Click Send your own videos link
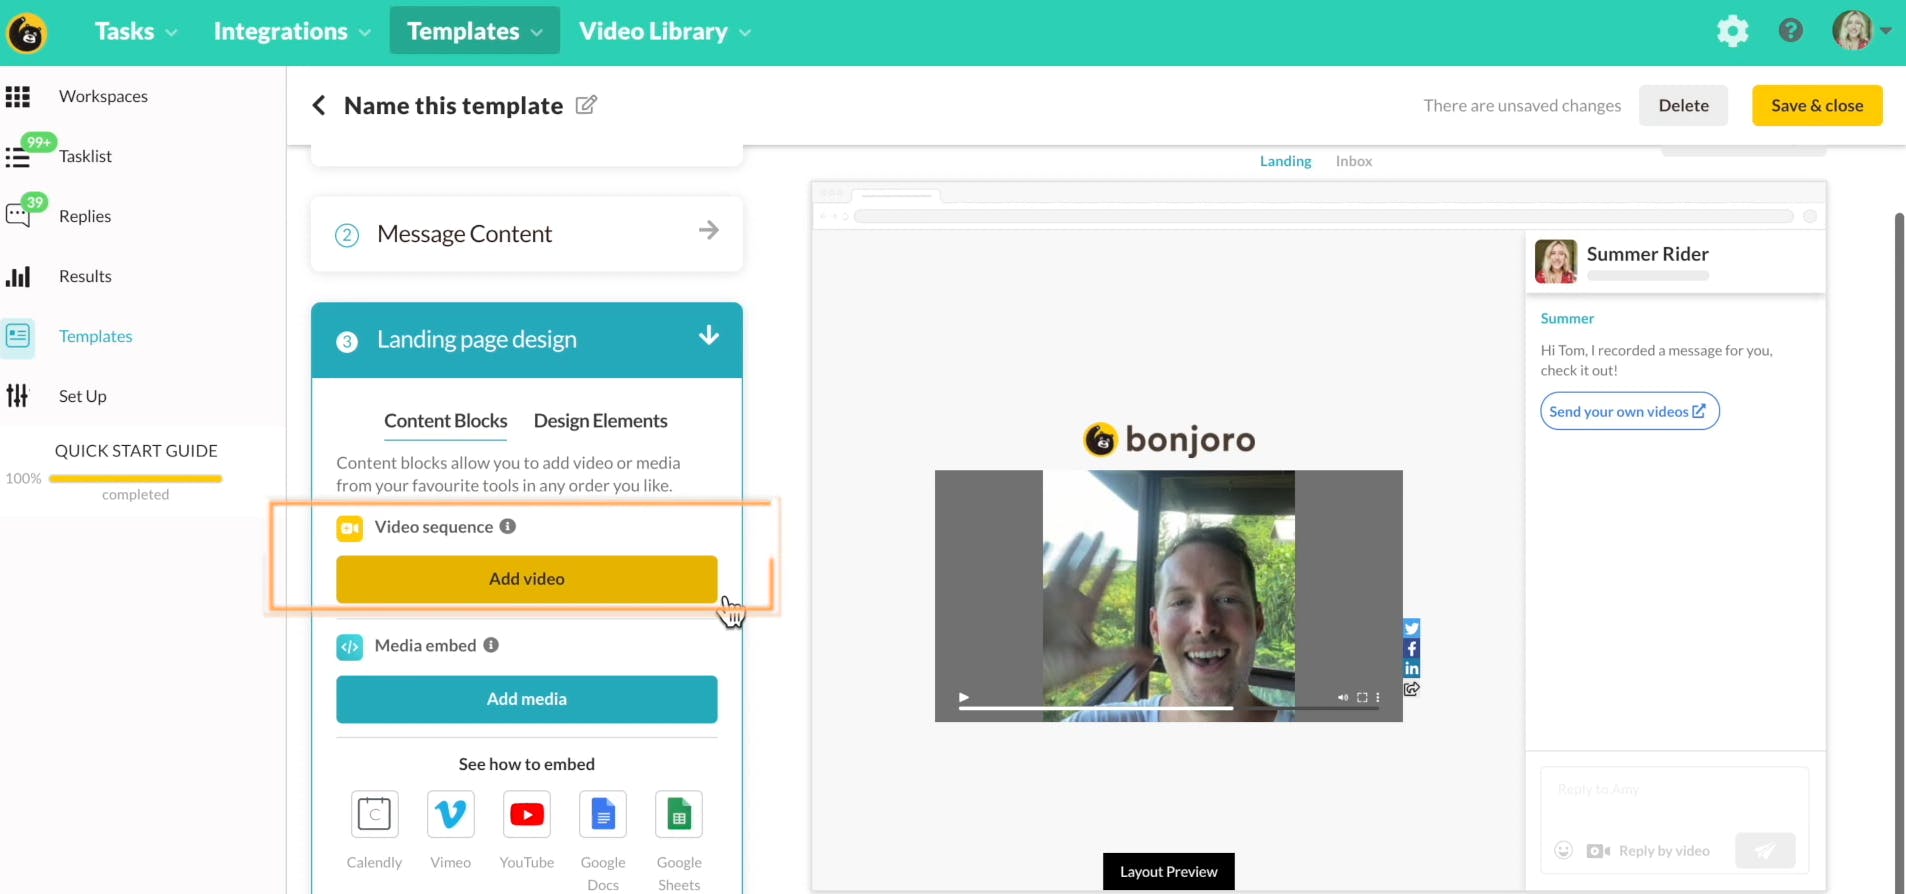Viewport: 1906px width, 894px height. tap(1629, 411)
